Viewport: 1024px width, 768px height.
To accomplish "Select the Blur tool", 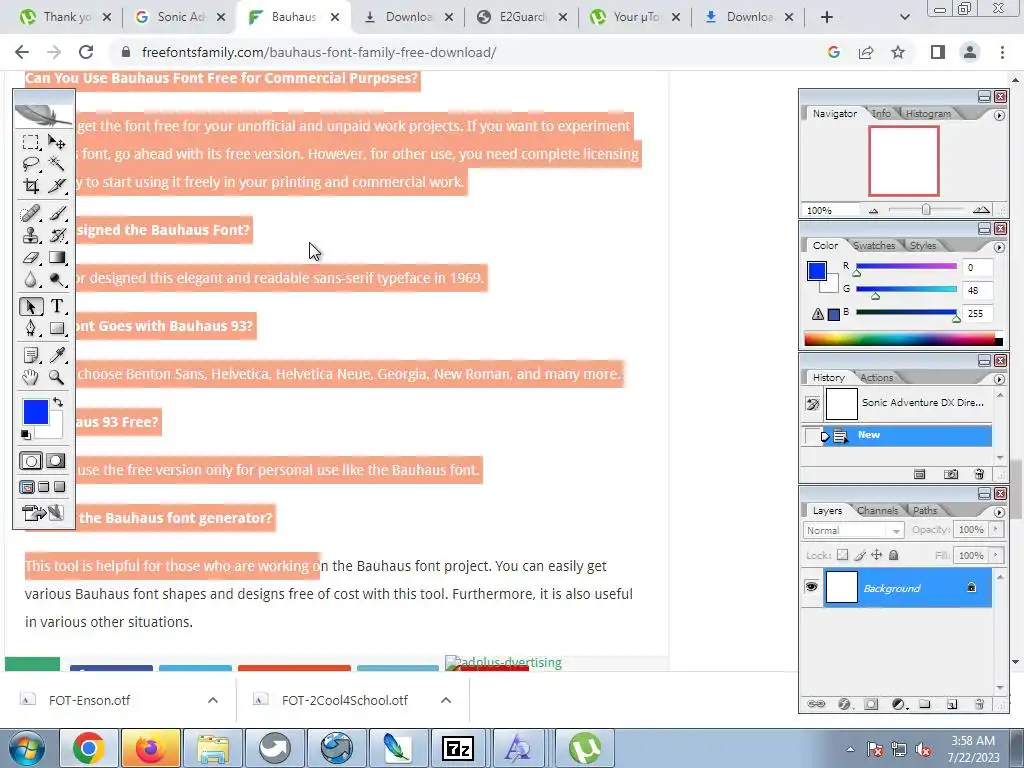I will pos(30,280).
